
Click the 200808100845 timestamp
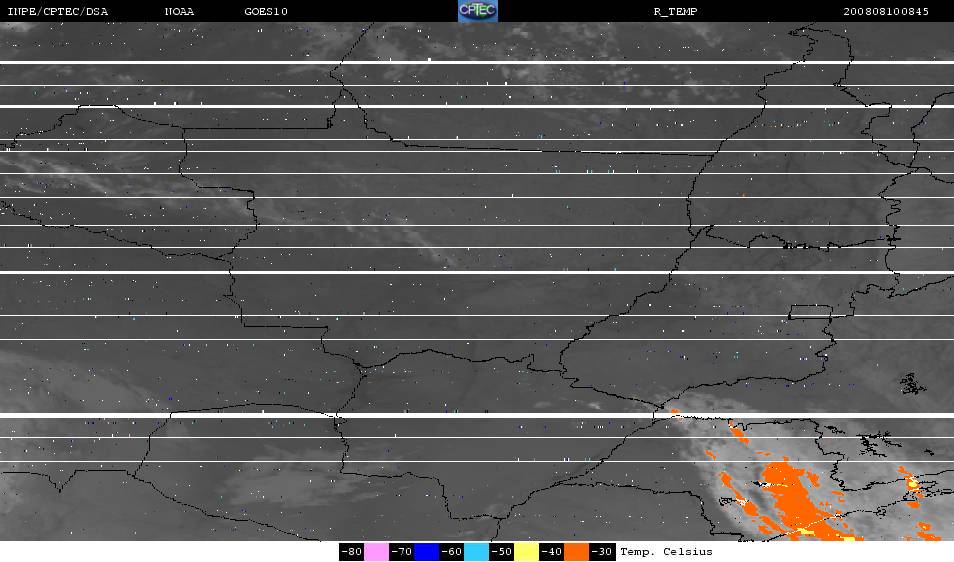886,12
